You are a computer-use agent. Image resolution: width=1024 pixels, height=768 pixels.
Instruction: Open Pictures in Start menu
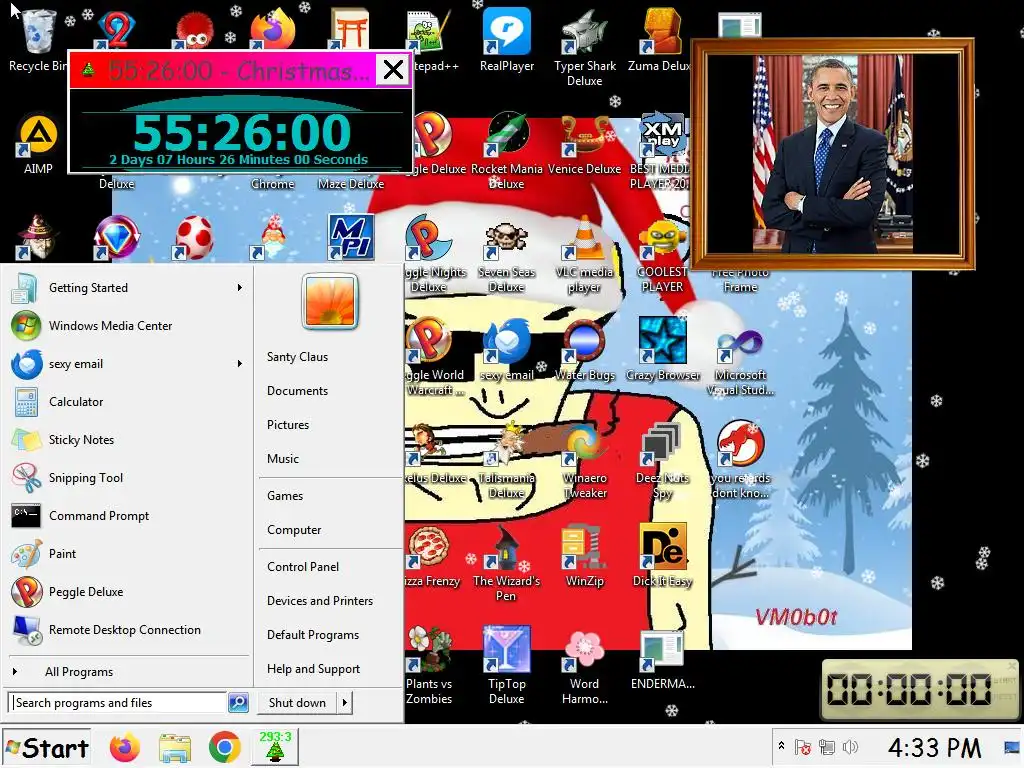tap(288, 424)
